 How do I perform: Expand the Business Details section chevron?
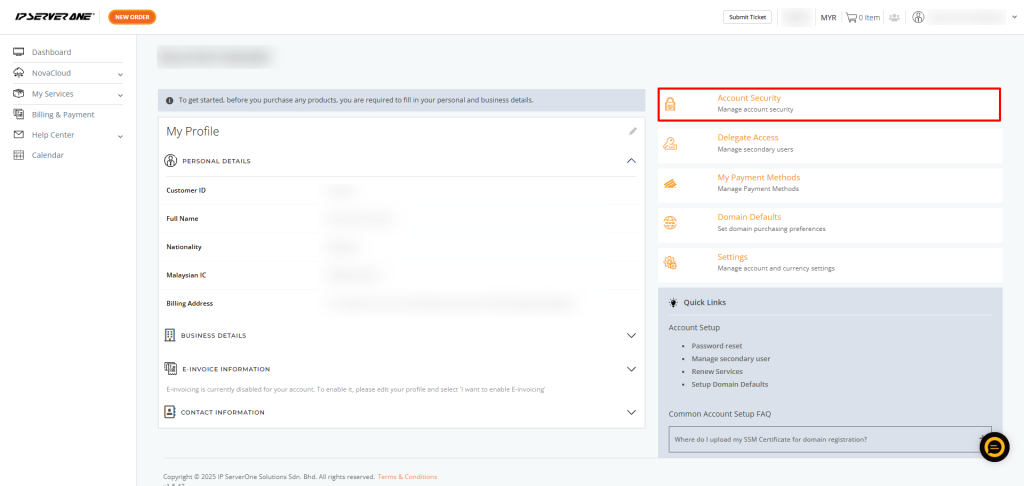(631, 335)
